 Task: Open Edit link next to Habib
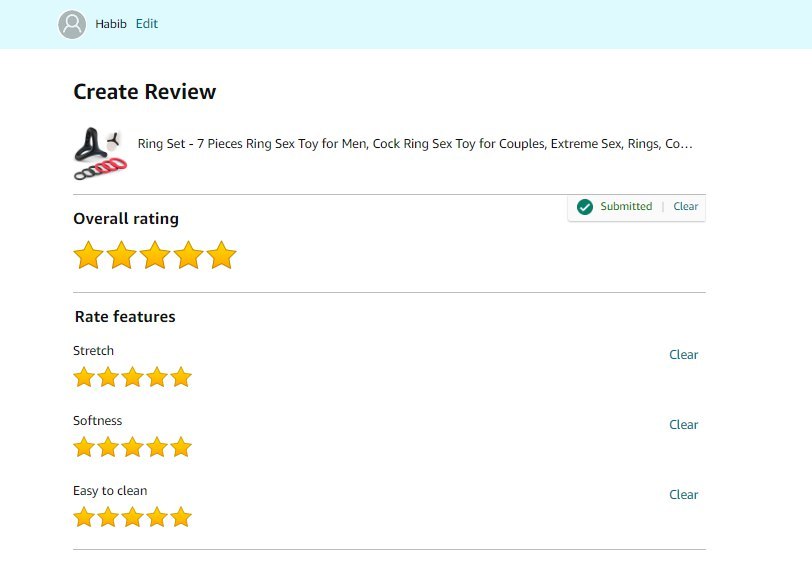147,24
